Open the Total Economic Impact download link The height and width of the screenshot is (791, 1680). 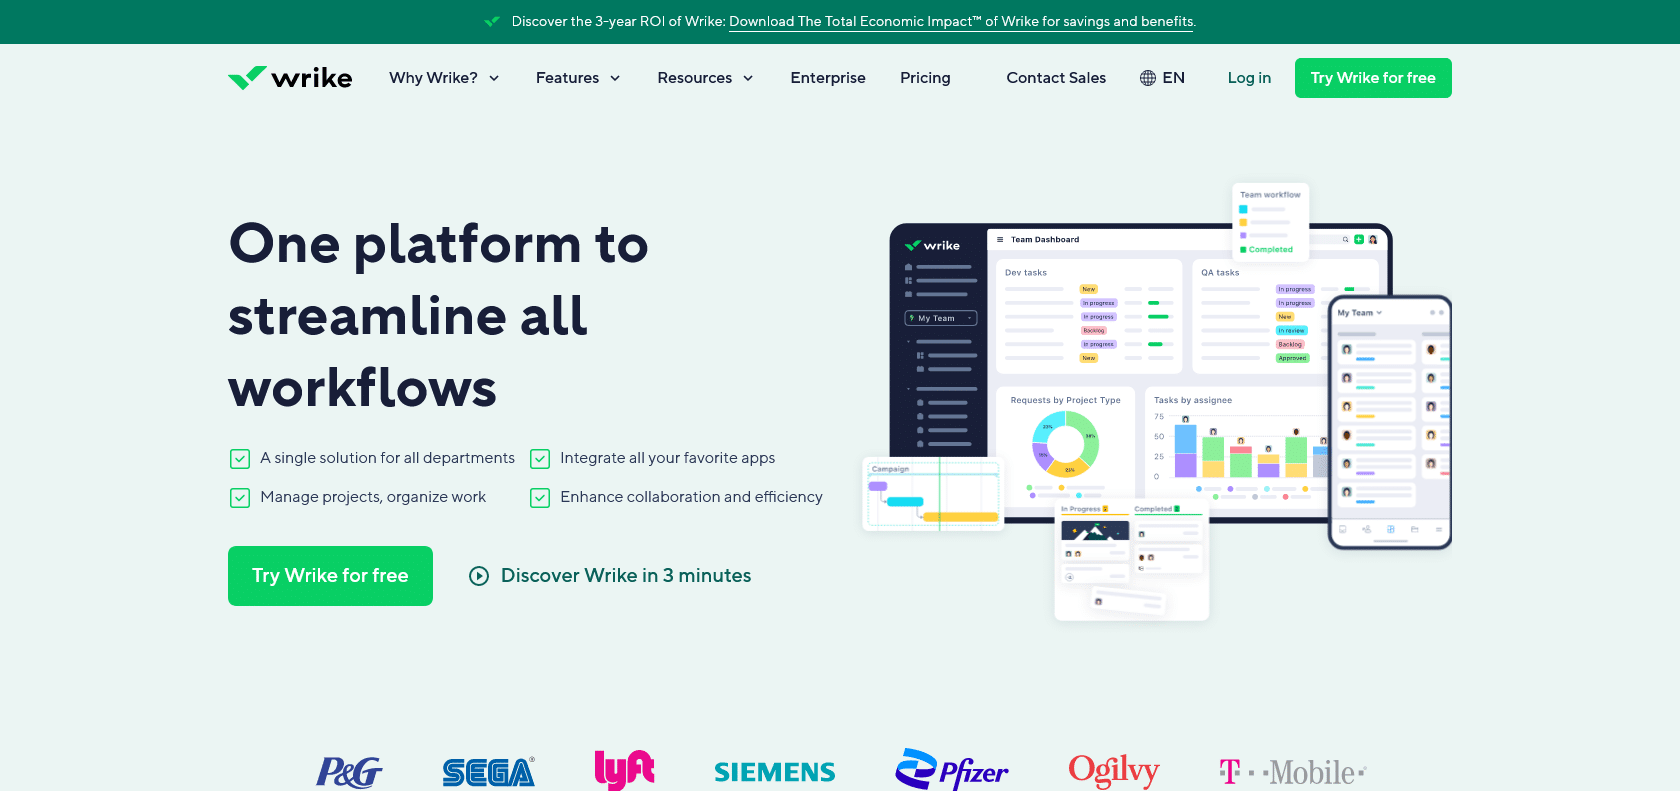click(x=961, y=21)
